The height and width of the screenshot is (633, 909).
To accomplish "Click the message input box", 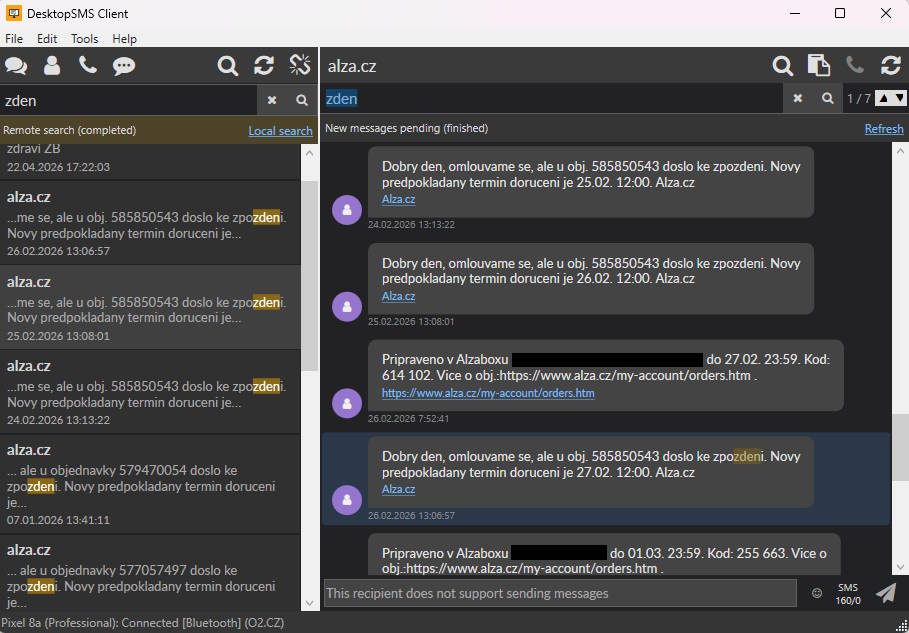I will [560, 593].
